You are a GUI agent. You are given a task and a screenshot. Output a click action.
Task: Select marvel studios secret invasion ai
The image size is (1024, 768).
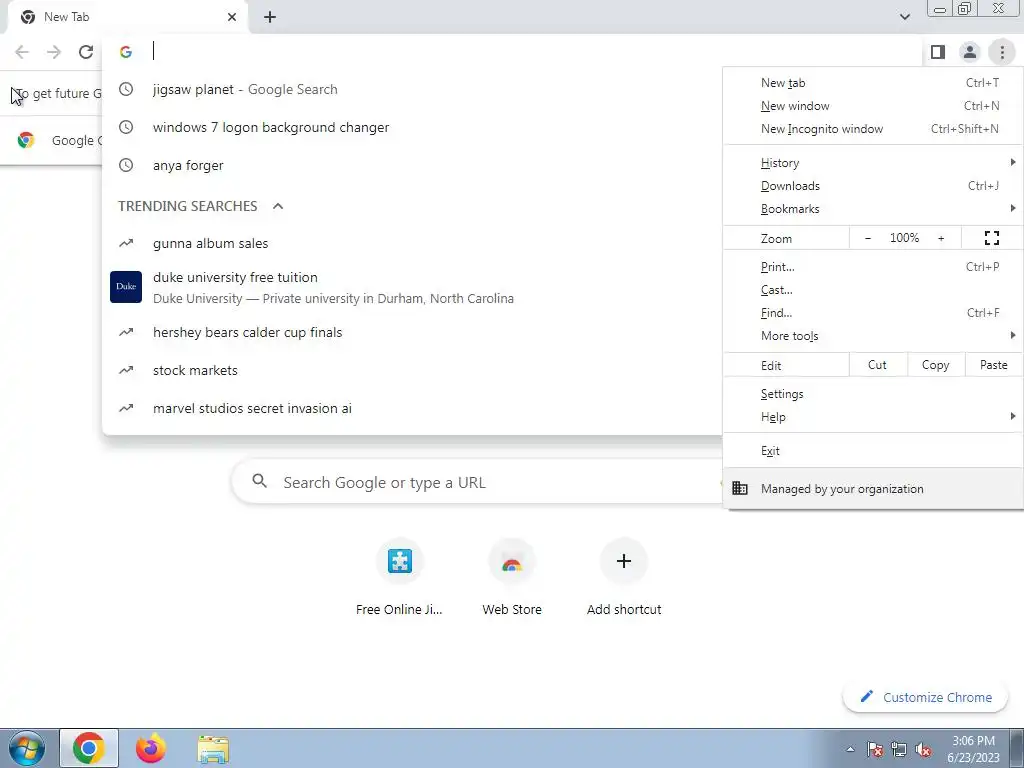412,408
